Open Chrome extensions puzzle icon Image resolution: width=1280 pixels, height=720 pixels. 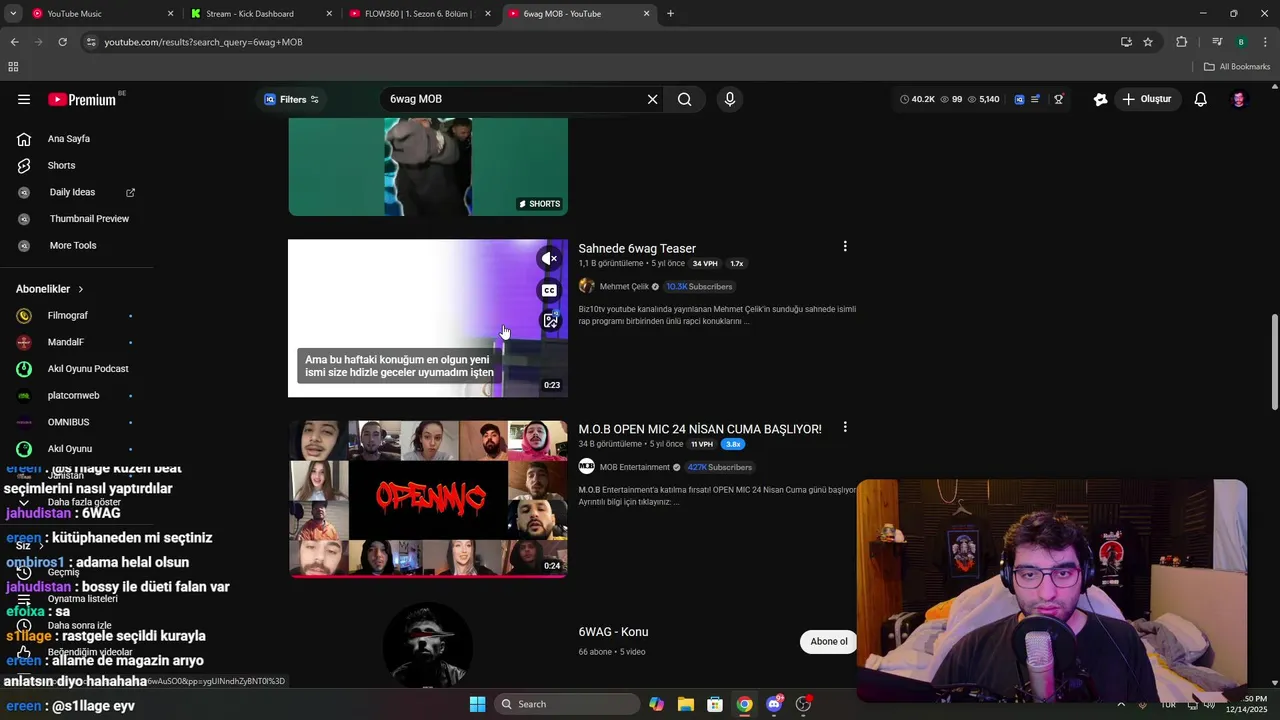(x=1182, y=42)
